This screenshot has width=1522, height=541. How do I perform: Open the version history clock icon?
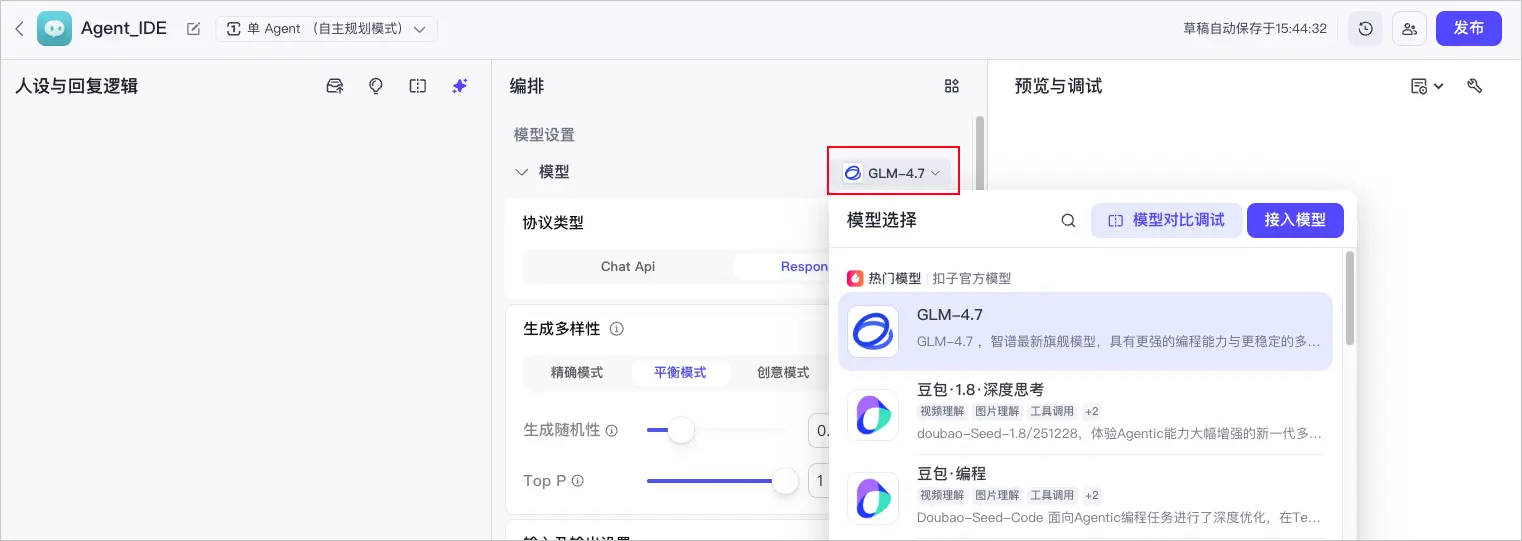tap(1366, 29)
